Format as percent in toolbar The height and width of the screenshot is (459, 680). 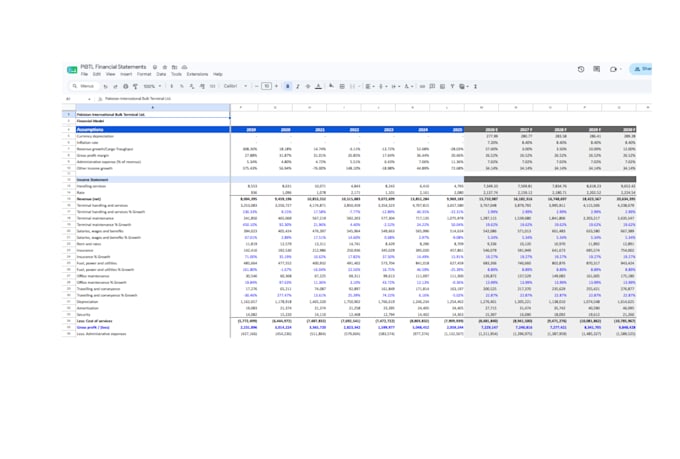click(x=182, y=86)
